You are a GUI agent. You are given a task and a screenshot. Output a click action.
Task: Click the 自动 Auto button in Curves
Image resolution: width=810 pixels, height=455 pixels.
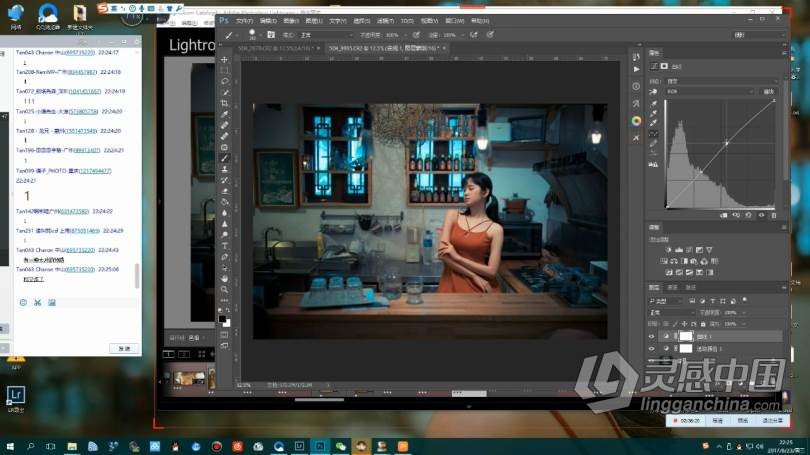(x=769, y=91)
